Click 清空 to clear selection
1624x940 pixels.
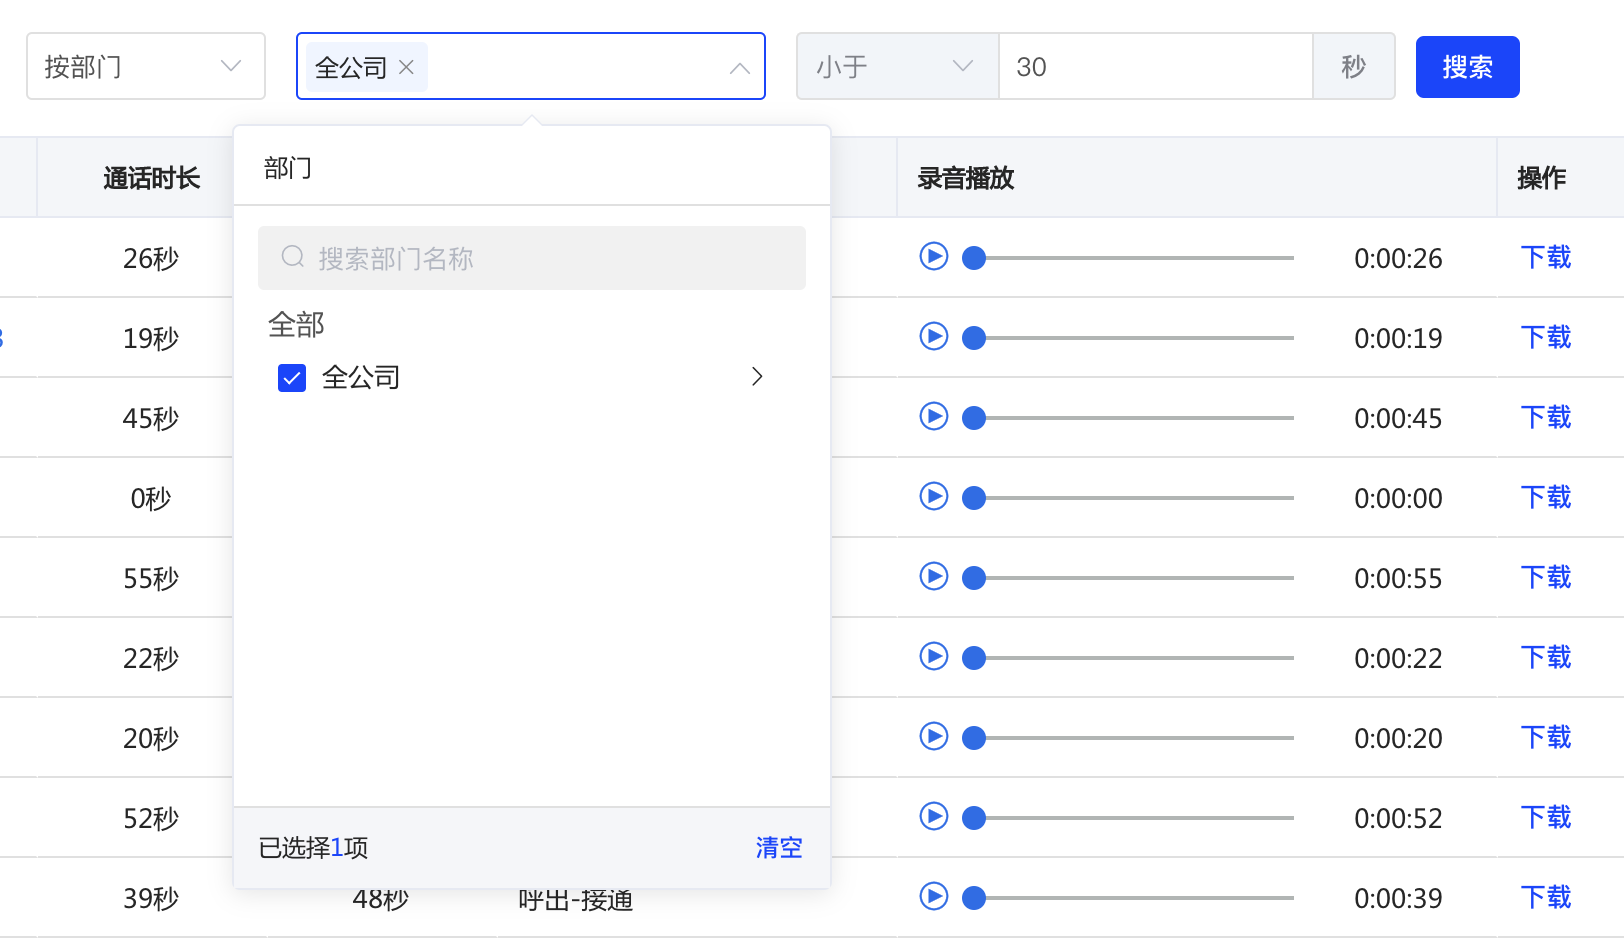point(778,848)
